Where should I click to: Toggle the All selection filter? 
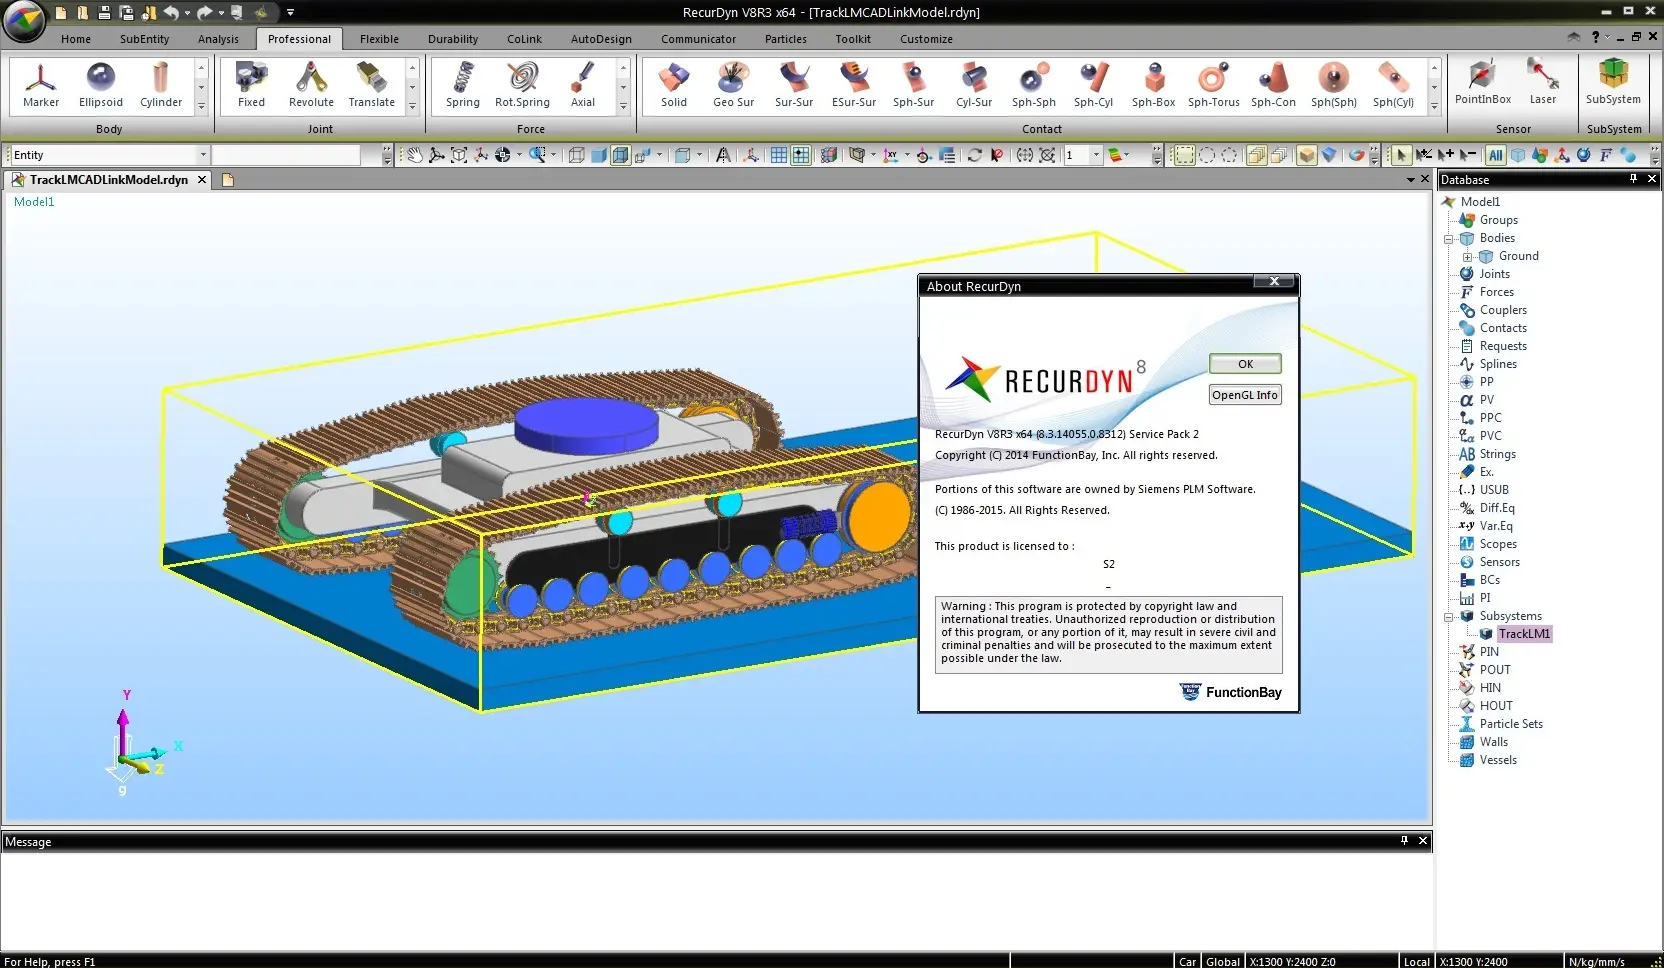point(1495,155)
